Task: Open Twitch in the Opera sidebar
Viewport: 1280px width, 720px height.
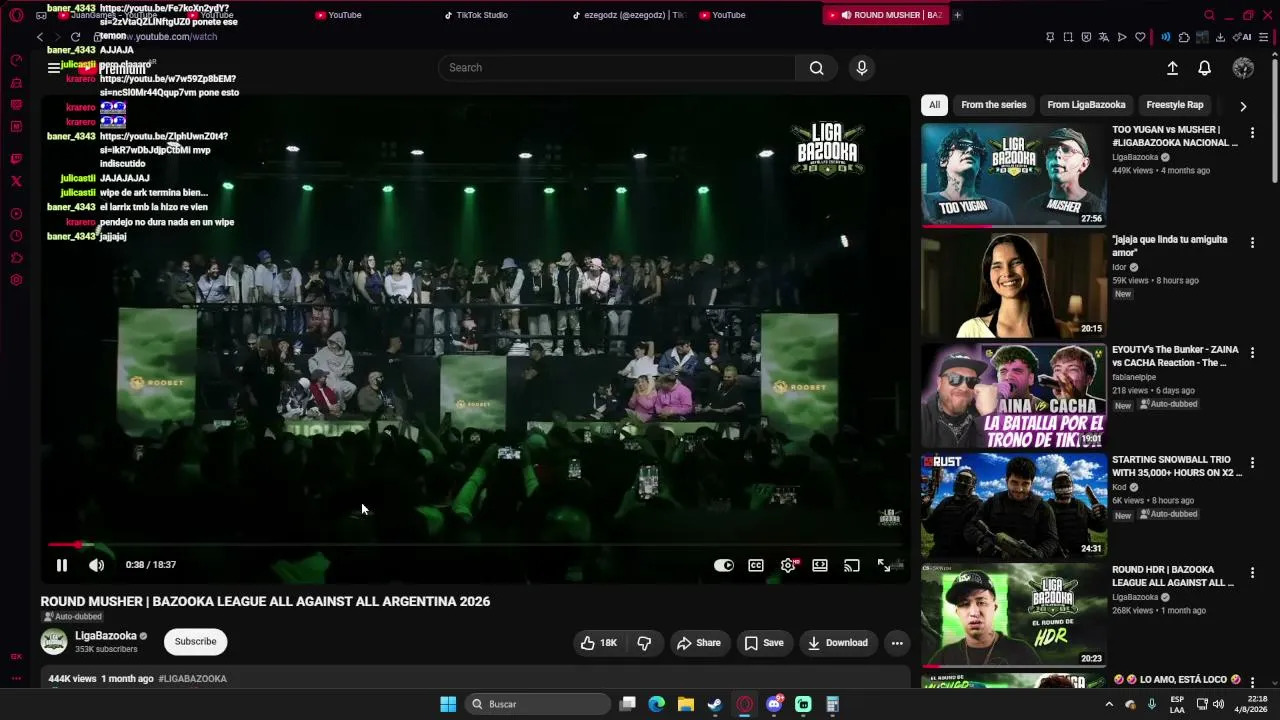Action: click(x=16, y=159)
